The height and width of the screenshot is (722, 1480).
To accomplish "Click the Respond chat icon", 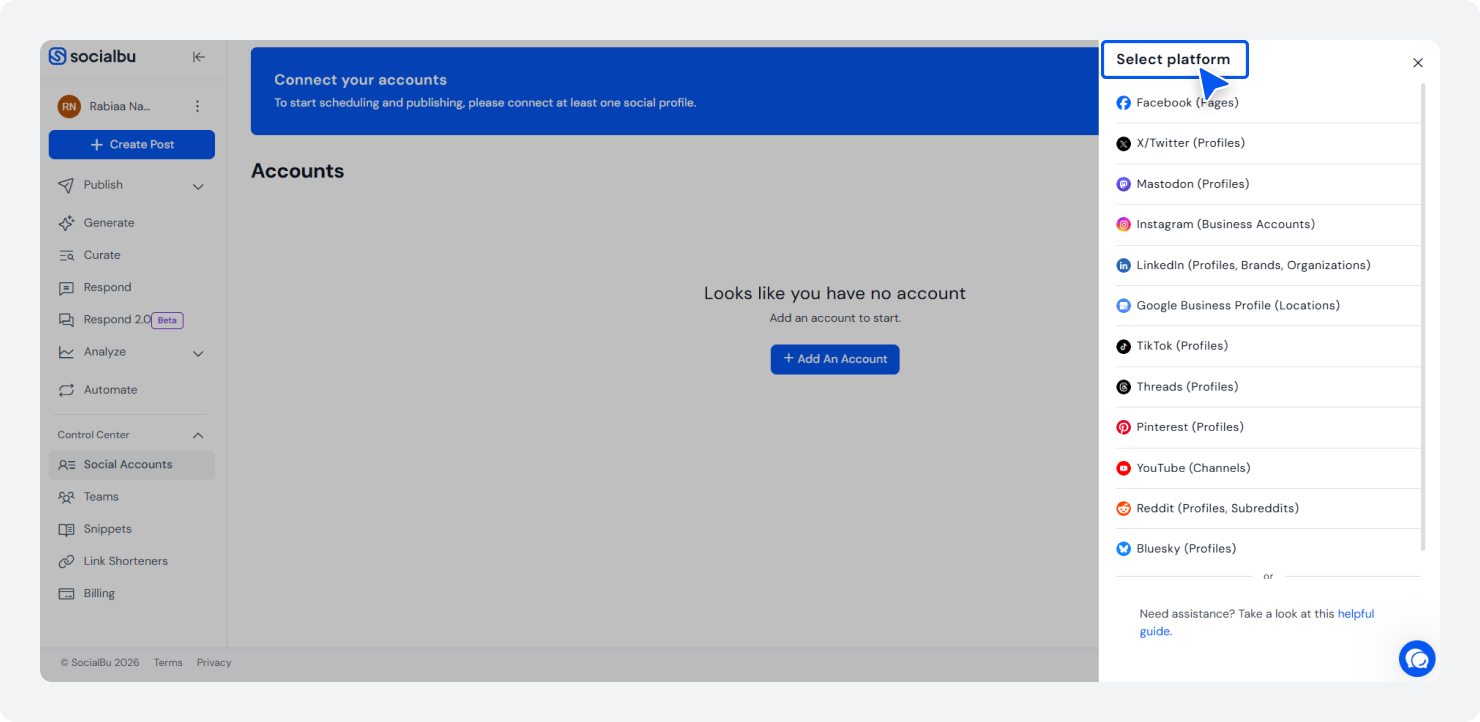I will [66, 288].
